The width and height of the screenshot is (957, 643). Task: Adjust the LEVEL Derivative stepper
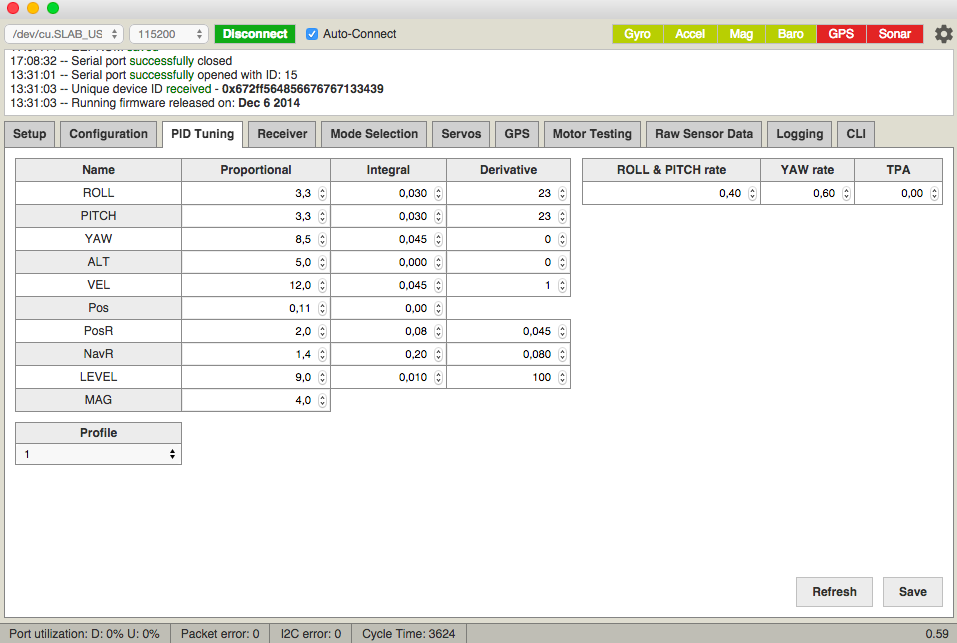click(562, 378)
